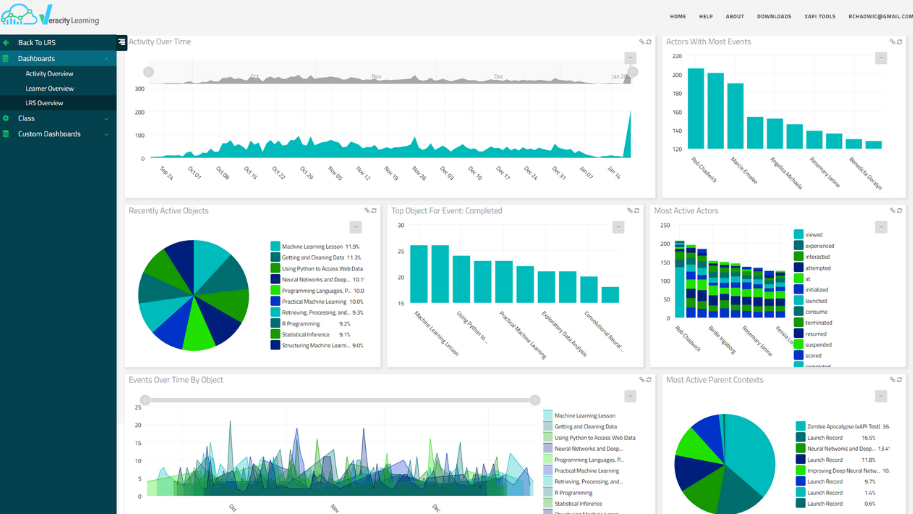Open chart options menu in Top Object For Event
Viewport: 913px width, 514px height.
click(618, 227)
